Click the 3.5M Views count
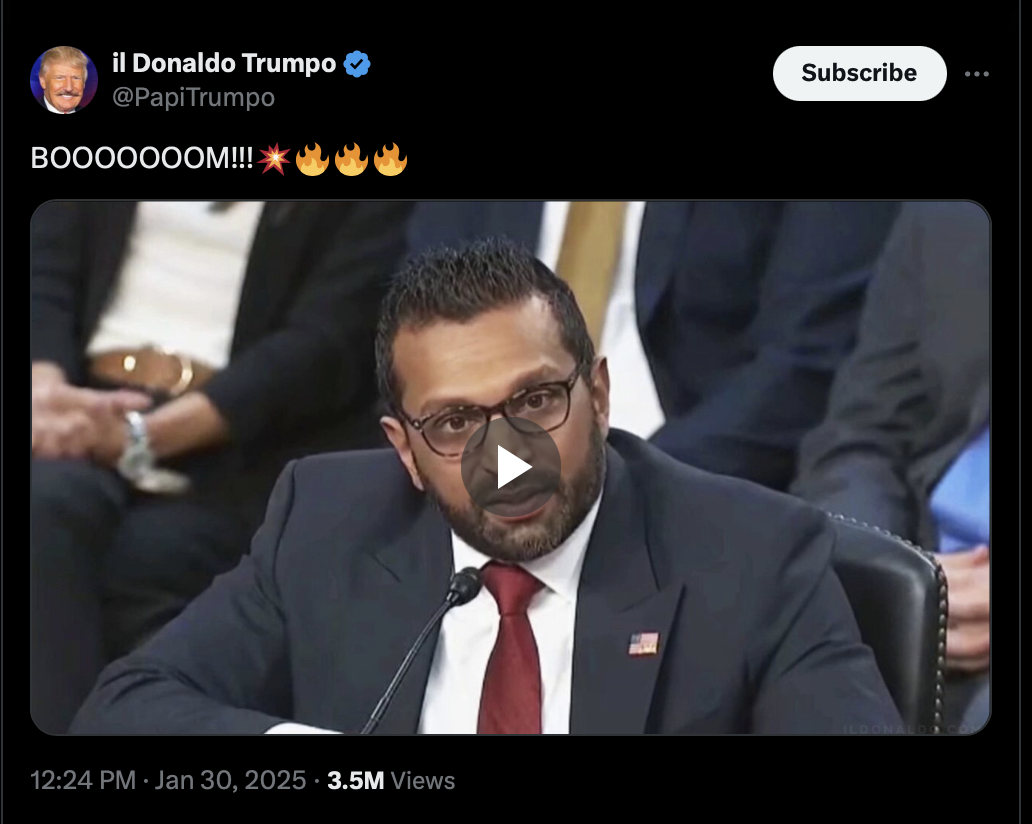Screen dimensions: 1032x824 tap(391, 781)
